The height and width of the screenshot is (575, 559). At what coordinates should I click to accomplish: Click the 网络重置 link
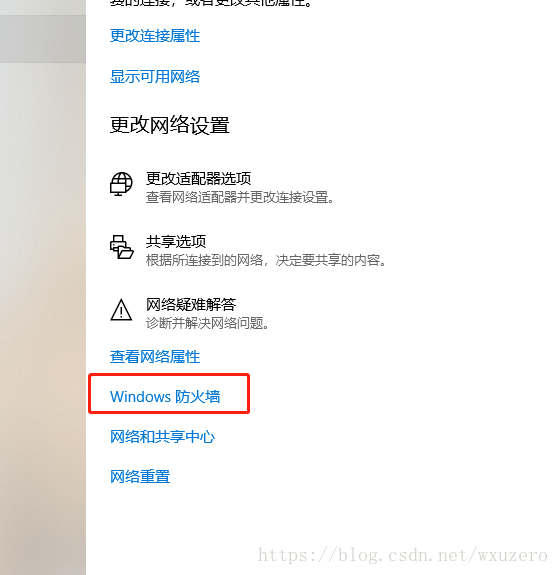[140, 477]
